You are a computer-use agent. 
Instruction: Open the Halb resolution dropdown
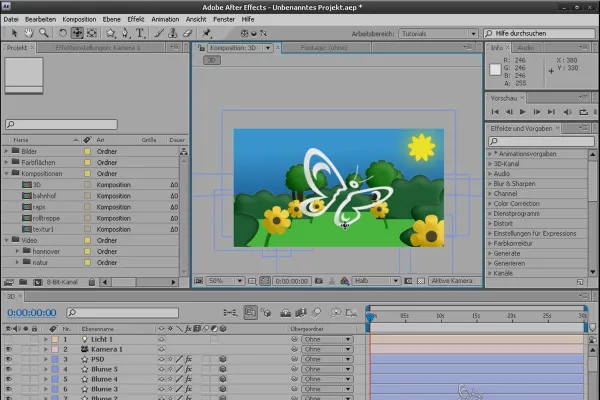(x=376, y=281)
